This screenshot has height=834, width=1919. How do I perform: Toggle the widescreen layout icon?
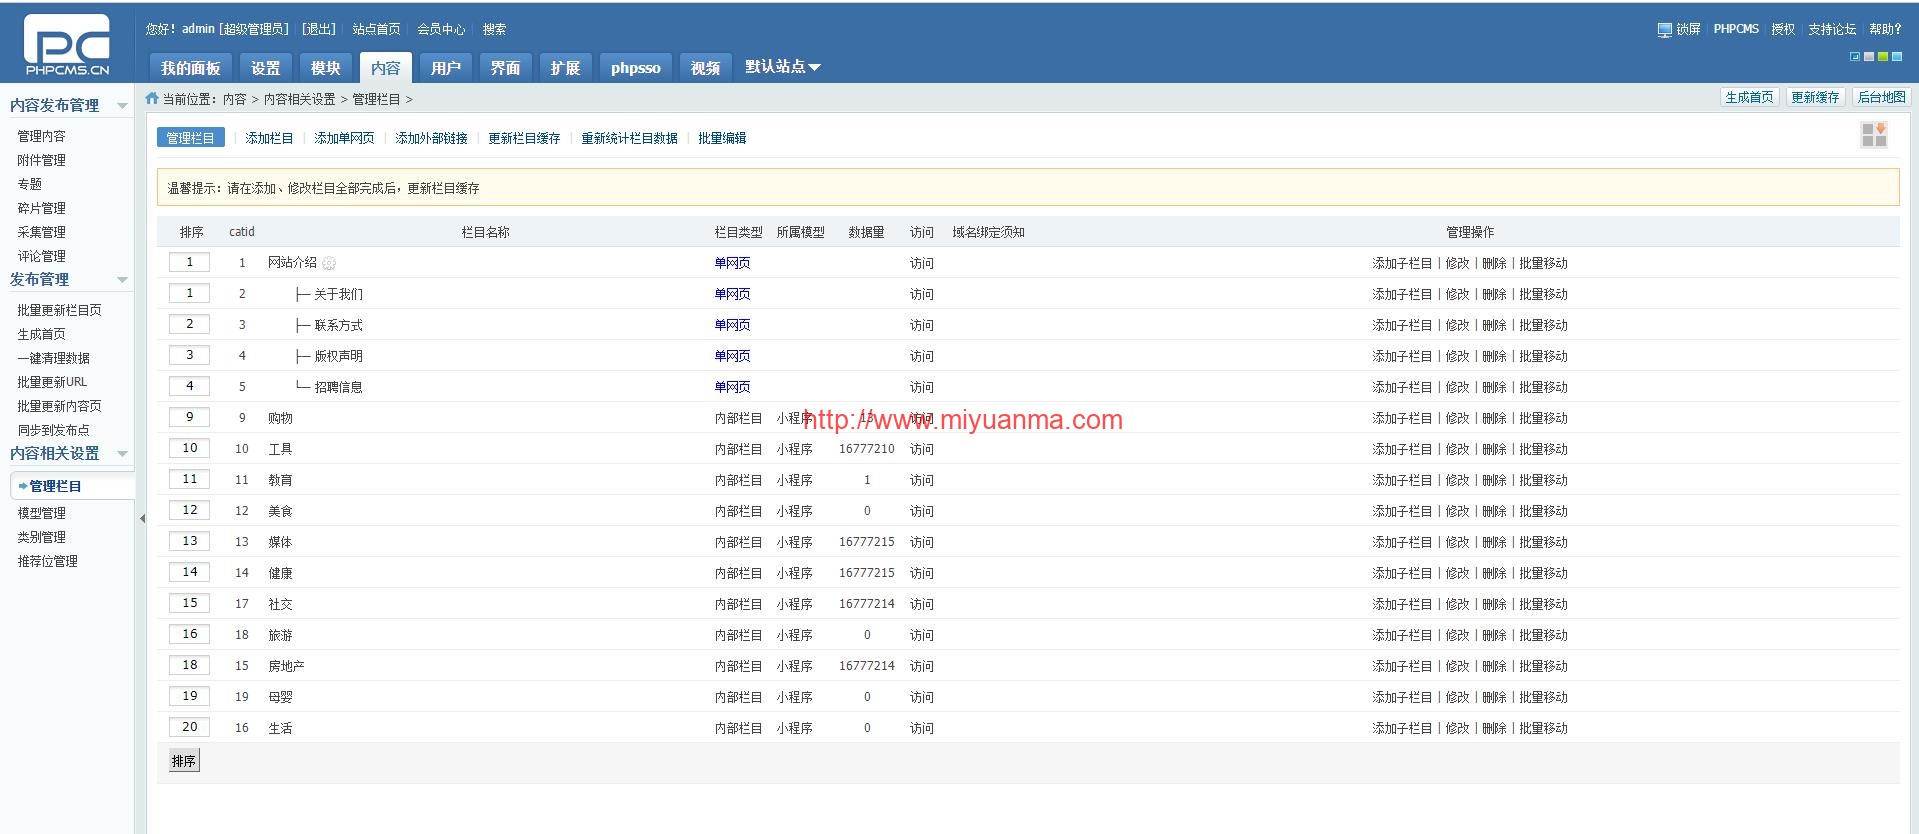[1855, 57]
